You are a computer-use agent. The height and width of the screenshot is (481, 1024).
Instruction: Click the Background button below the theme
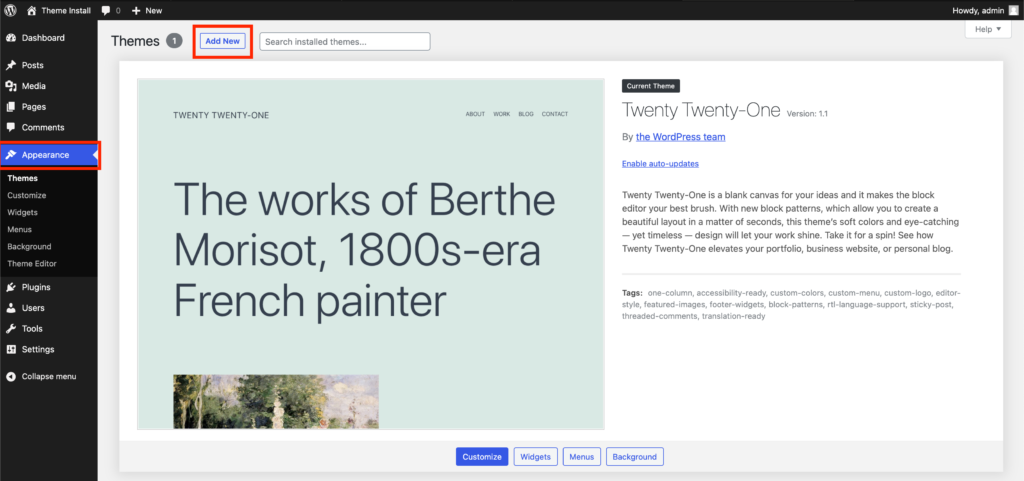click(x=635, y=457)
